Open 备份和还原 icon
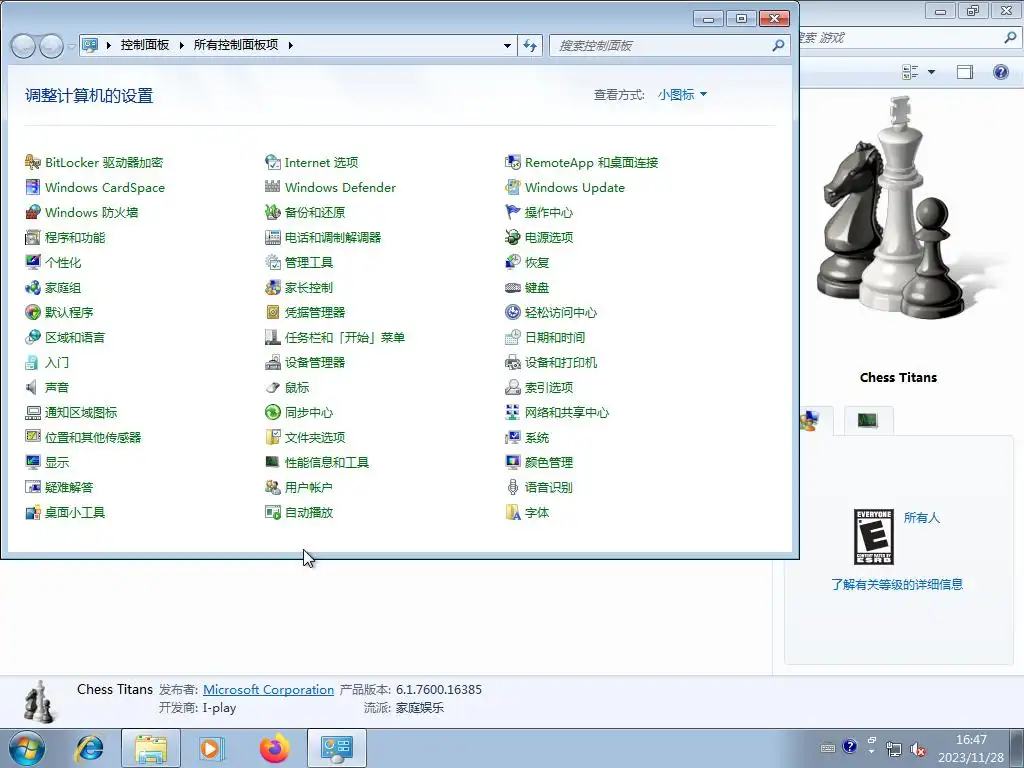The height and width of the screenshot is (768, 1024). 273,212
